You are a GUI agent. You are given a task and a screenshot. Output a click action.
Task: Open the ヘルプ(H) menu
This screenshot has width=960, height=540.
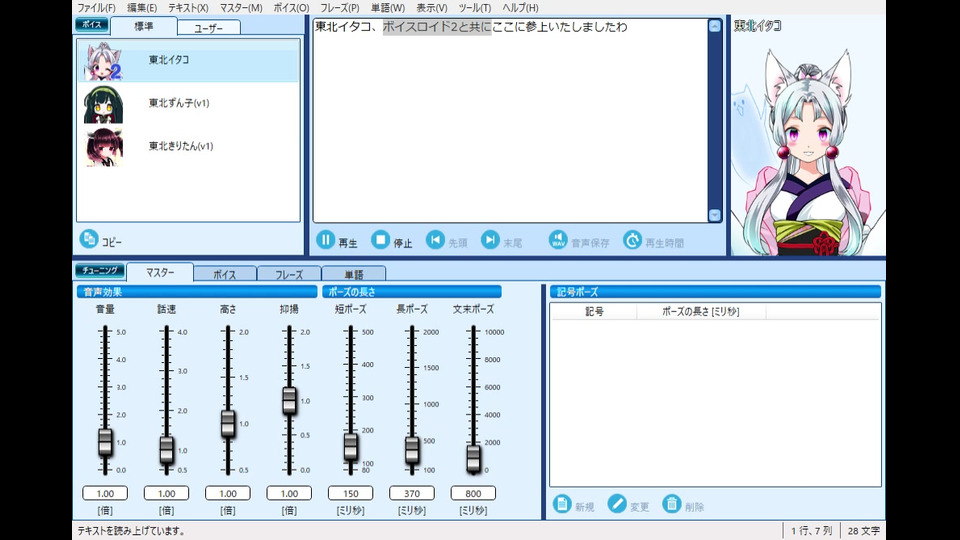point(520,7)
